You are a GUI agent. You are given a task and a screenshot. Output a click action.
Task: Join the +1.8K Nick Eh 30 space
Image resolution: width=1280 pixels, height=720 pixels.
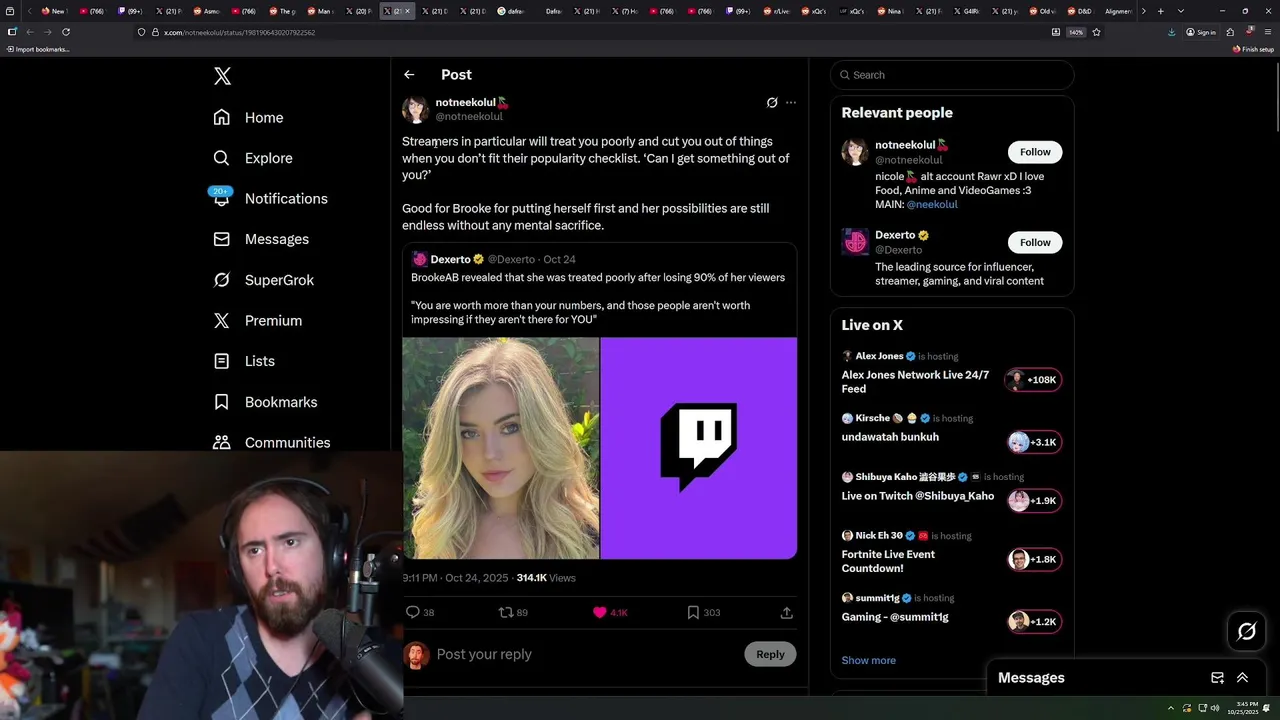[1033, 559]
